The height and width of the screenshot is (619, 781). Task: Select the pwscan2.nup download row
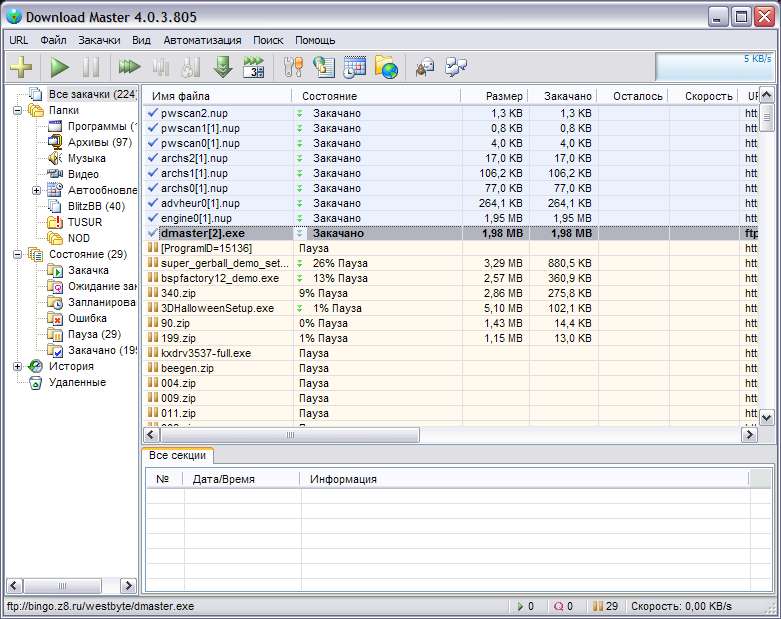[451, 114]
